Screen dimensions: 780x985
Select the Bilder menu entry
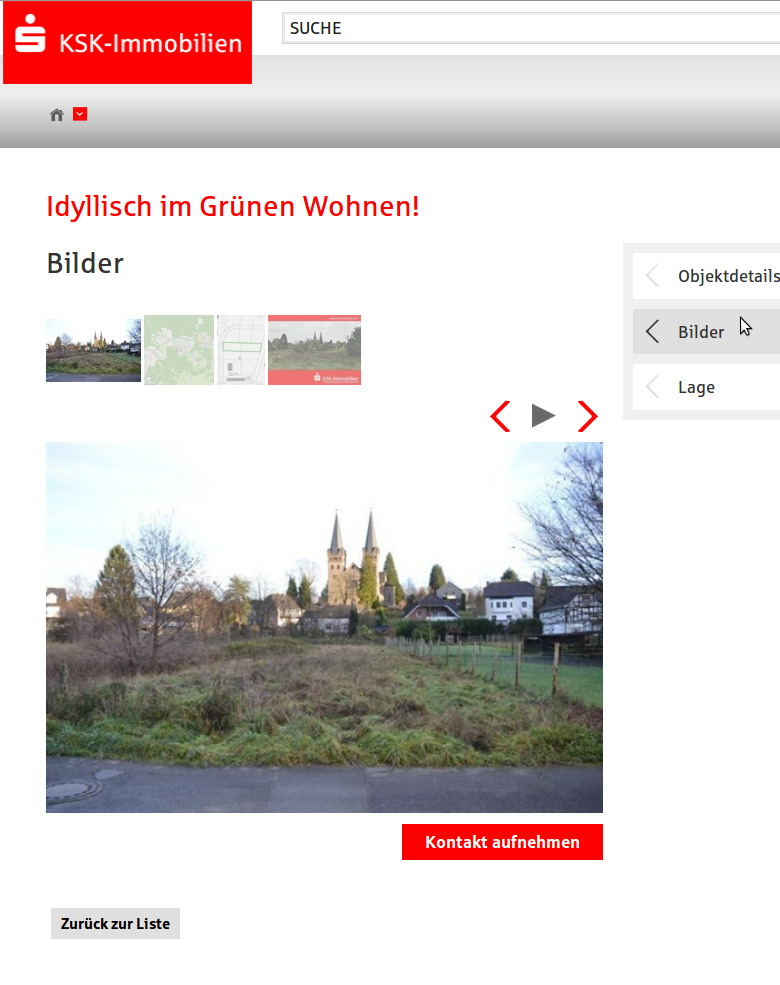click(x=707, y=331)
